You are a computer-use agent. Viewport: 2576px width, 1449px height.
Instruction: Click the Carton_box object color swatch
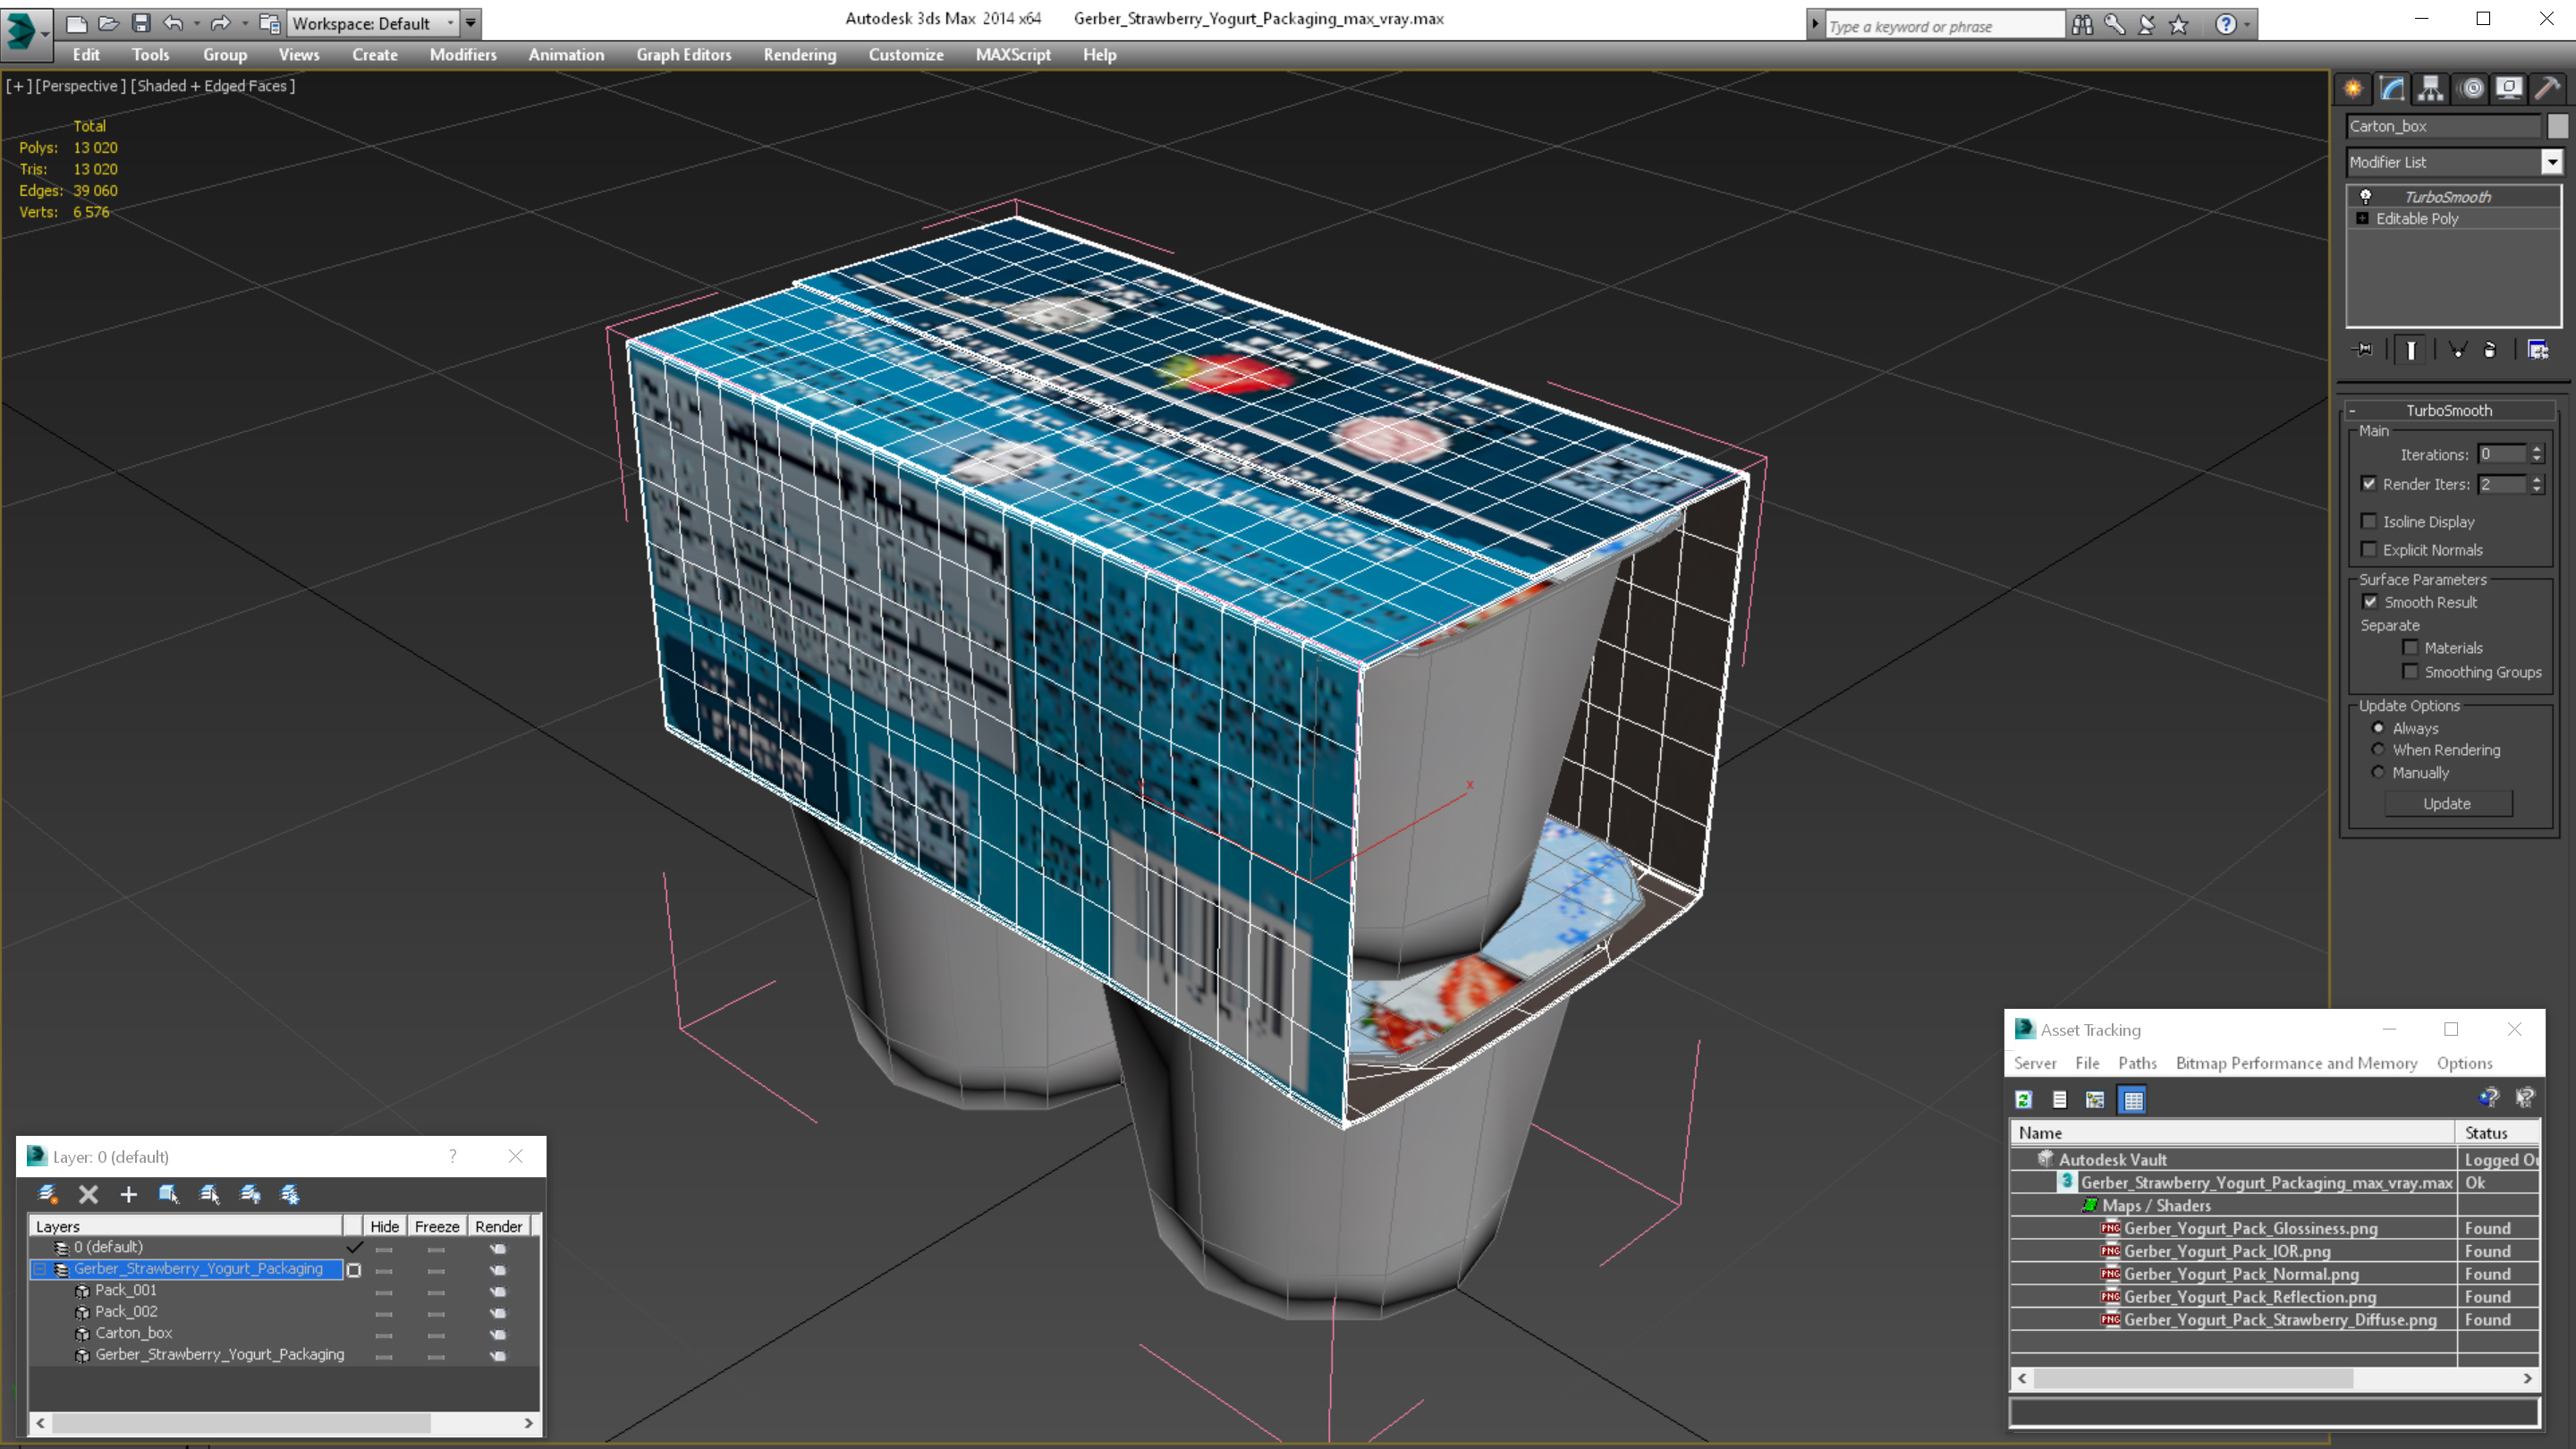(2557, 126)
